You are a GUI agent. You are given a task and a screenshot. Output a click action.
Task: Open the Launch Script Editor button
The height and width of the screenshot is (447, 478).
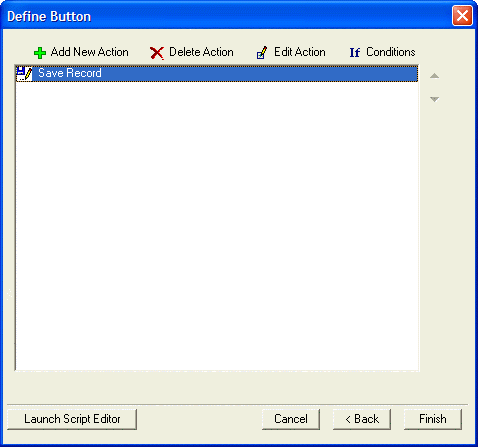click(x=72, y=419)
